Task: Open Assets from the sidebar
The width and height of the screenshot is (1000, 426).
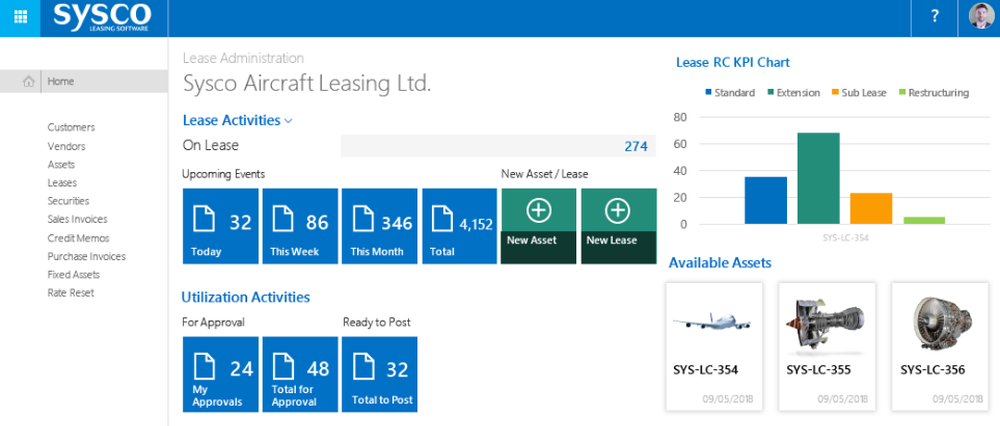Action: [61, 165]
